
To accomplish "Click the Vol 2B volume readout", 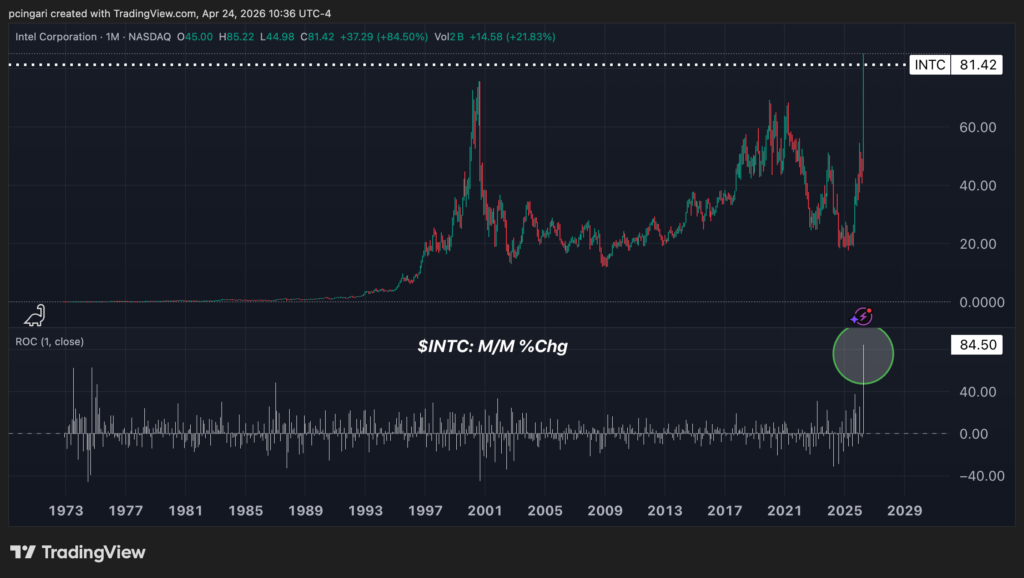I will click(x=449, y=37).
